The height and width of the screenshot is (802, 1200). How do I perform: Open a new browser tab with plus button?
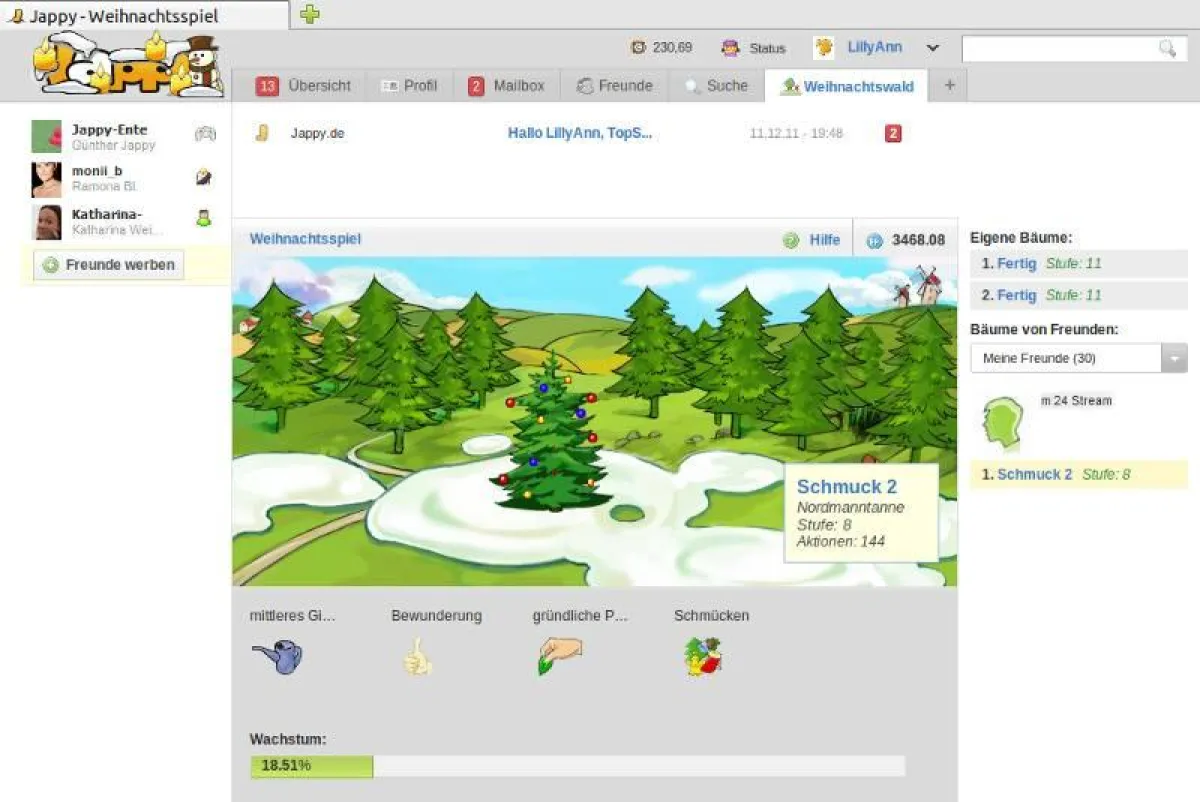pos(309,15)
